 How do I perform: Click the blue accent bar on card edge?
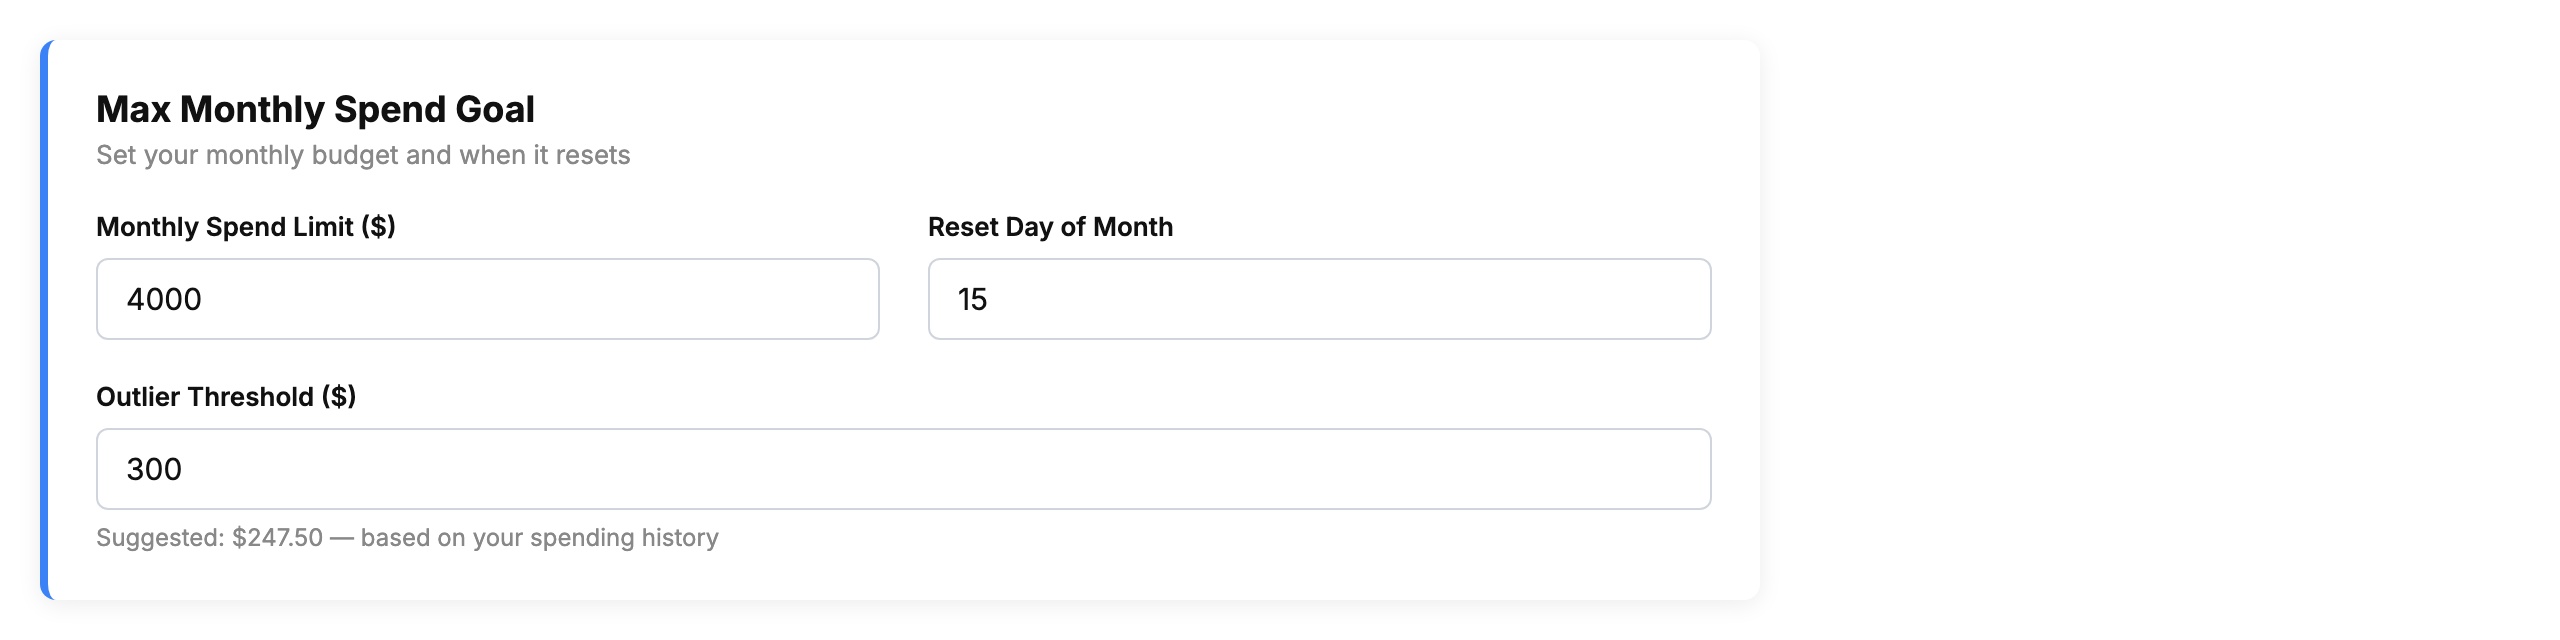pos(45,320)
